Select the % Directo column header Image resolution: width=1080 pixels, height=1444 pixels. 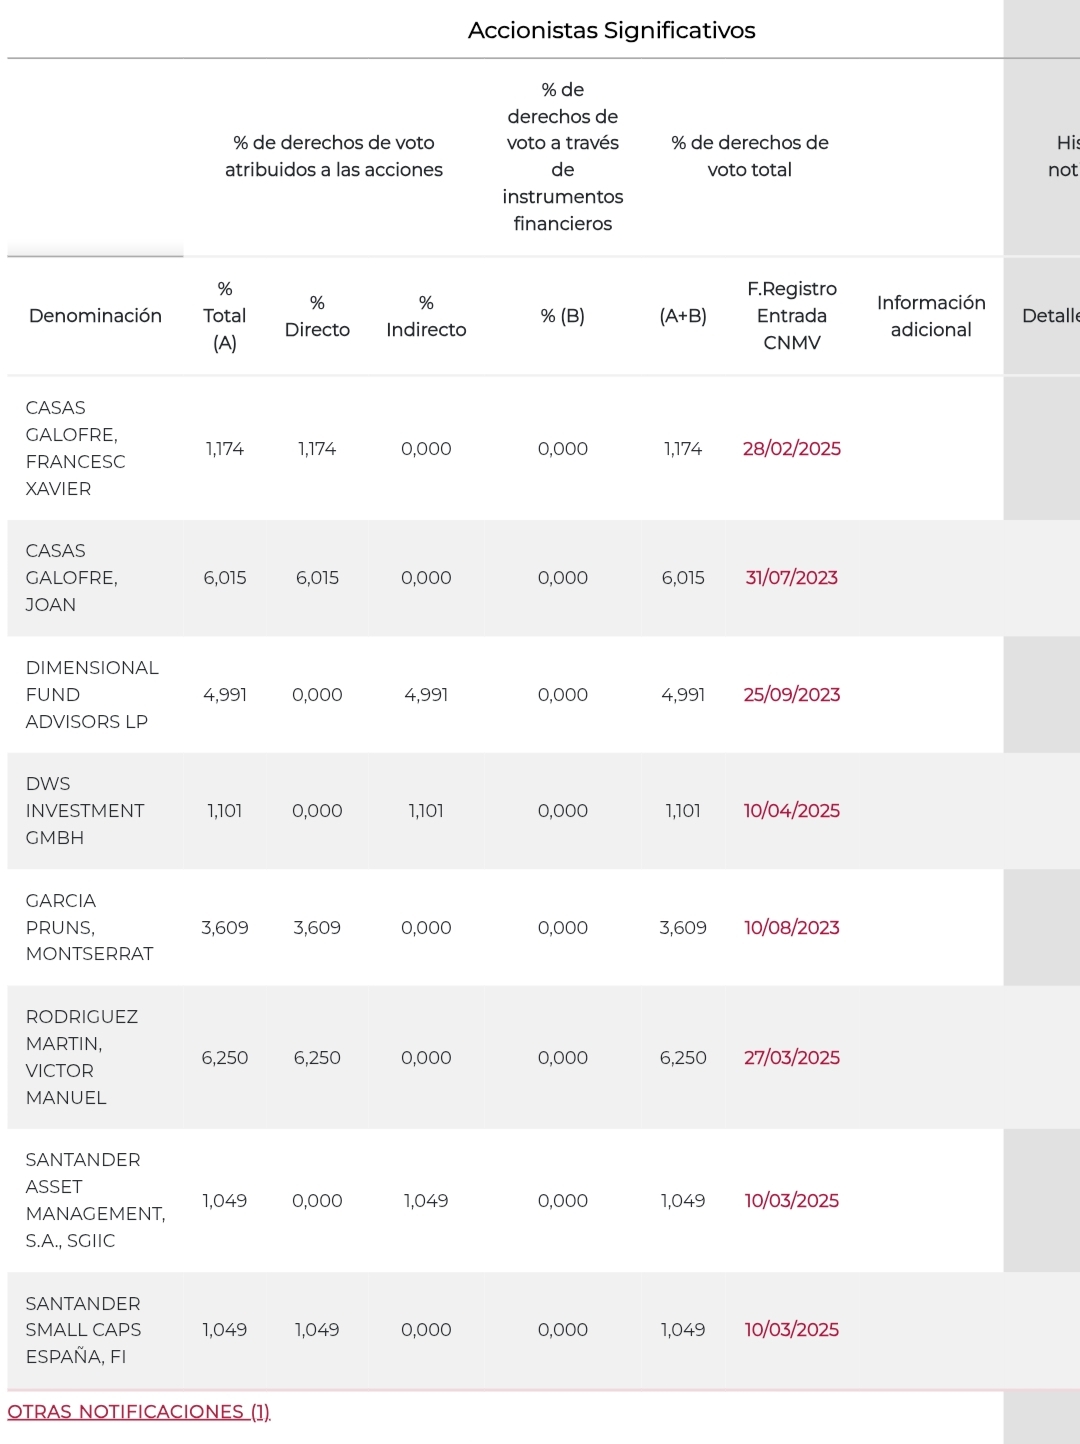[x=317, y=316]
